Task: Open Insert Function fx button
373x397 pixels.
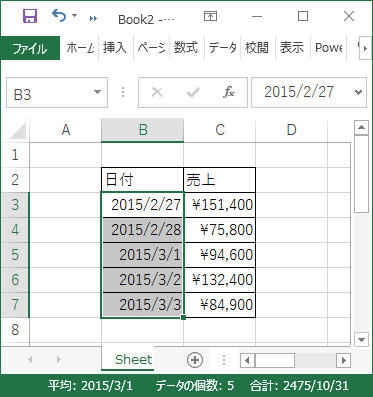Action: (x=229, y=92)
